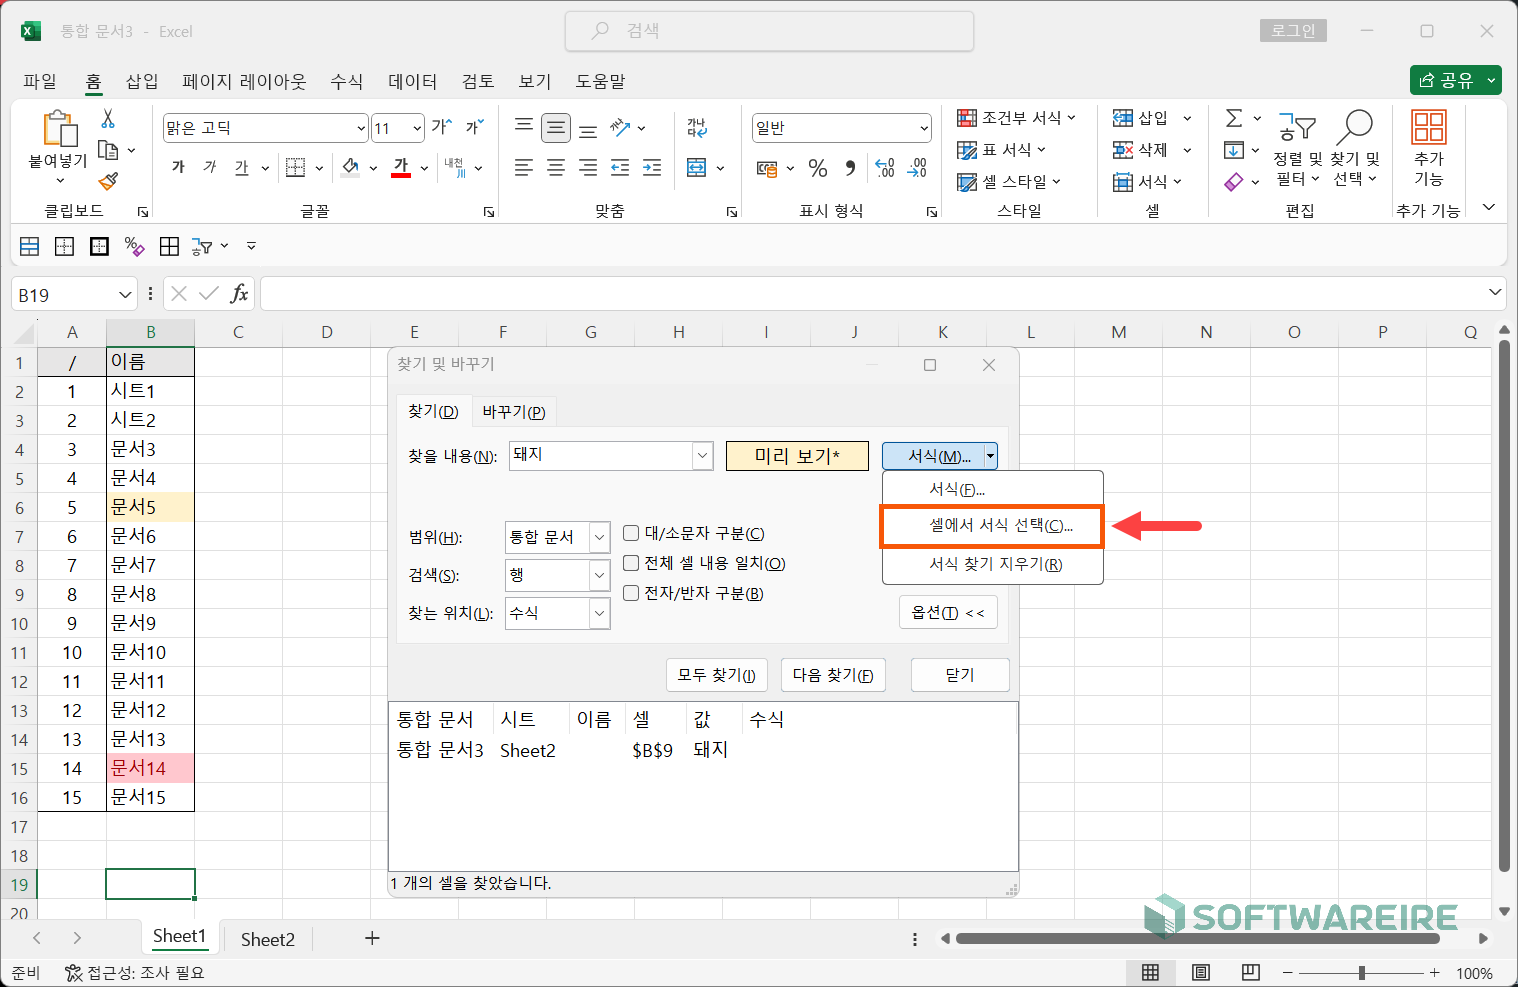Click the search result row $B$9
Viewport: 1518px width, 987px height.
tap(703, 750)
